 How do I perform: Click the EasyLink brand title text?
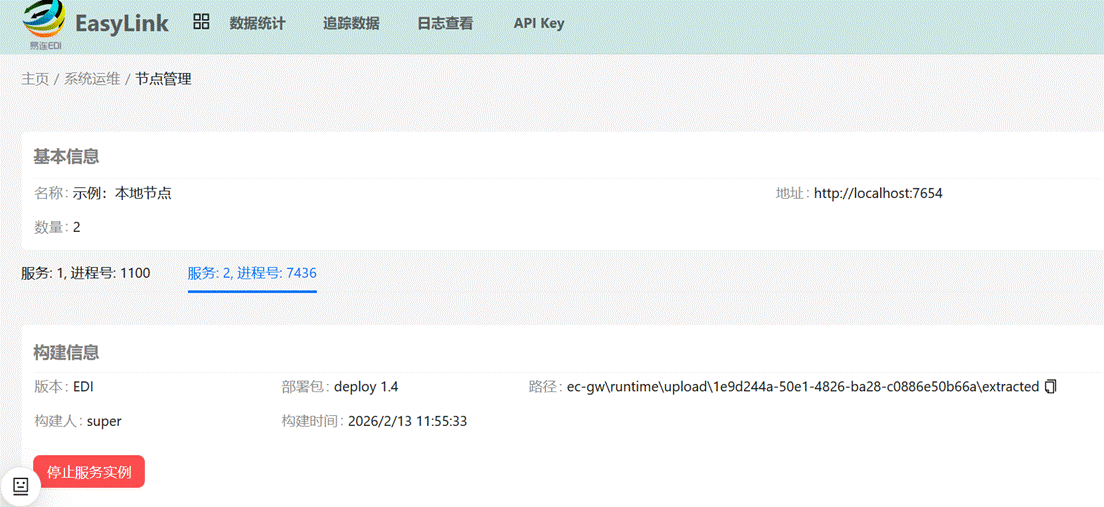click(122, 22)
